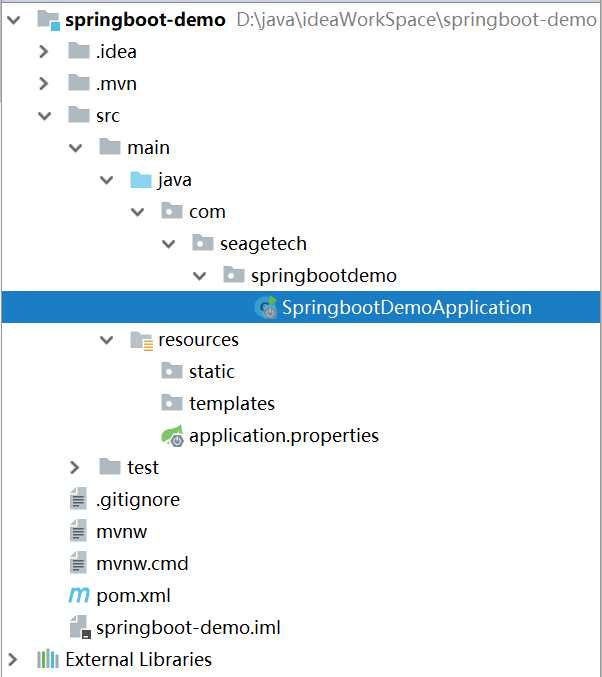Click the blue java source folder icon

pyautogui.click(x=141, y=180)
